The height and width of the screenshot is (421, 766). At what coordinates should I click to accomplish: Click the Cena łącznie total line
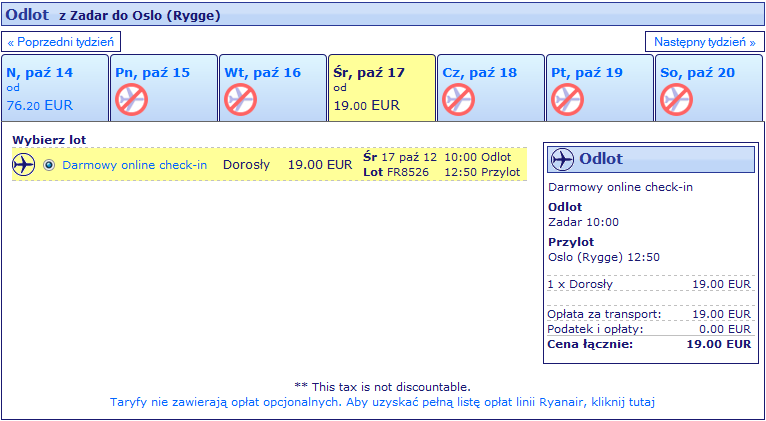[649, 344]
